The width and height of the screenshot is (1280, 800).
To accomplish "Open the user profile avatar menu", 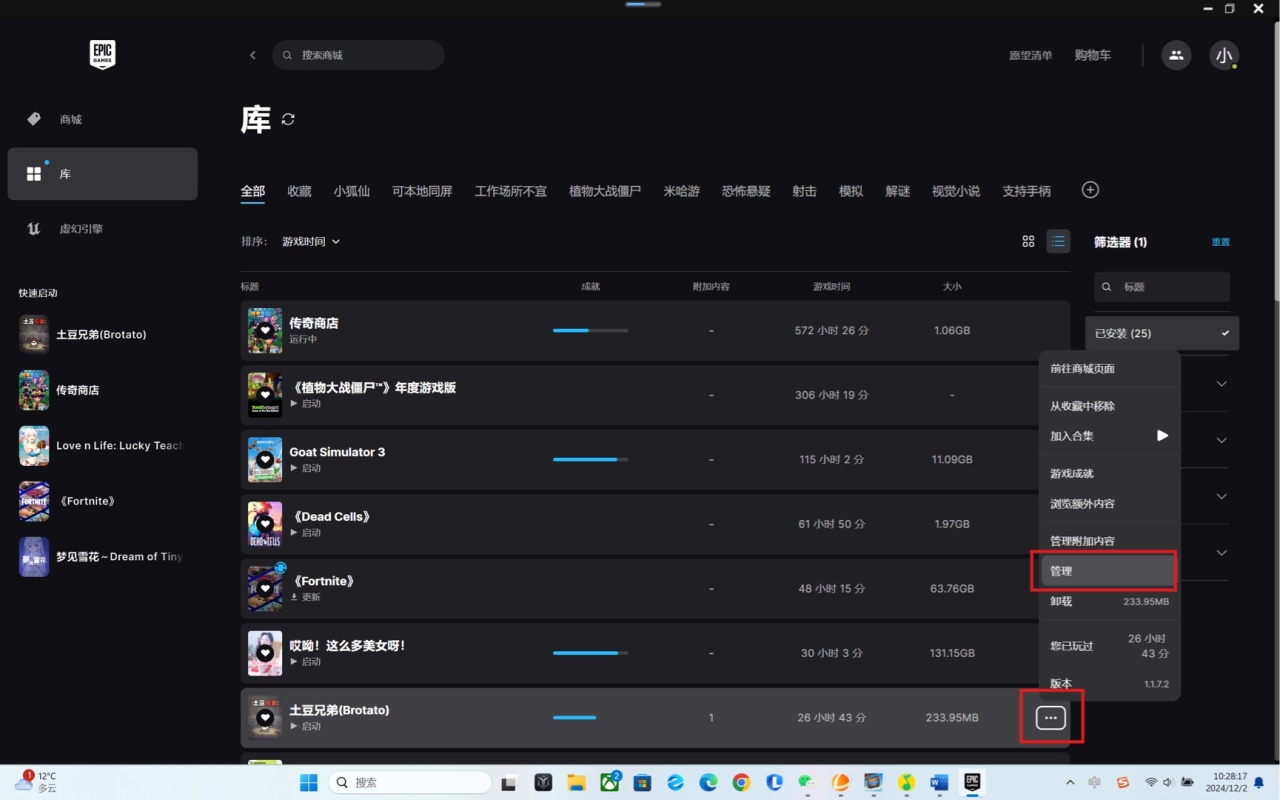I will point(1224,55).
